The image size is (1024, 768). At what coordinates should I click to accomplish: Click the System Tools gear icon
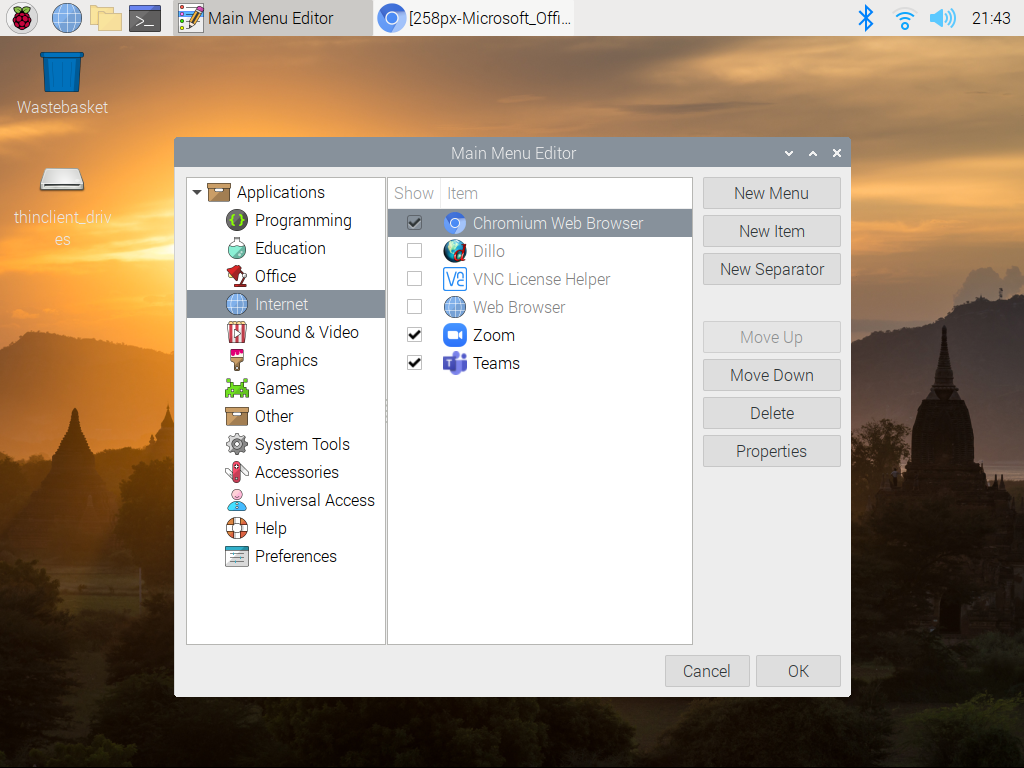click(236, 444)
